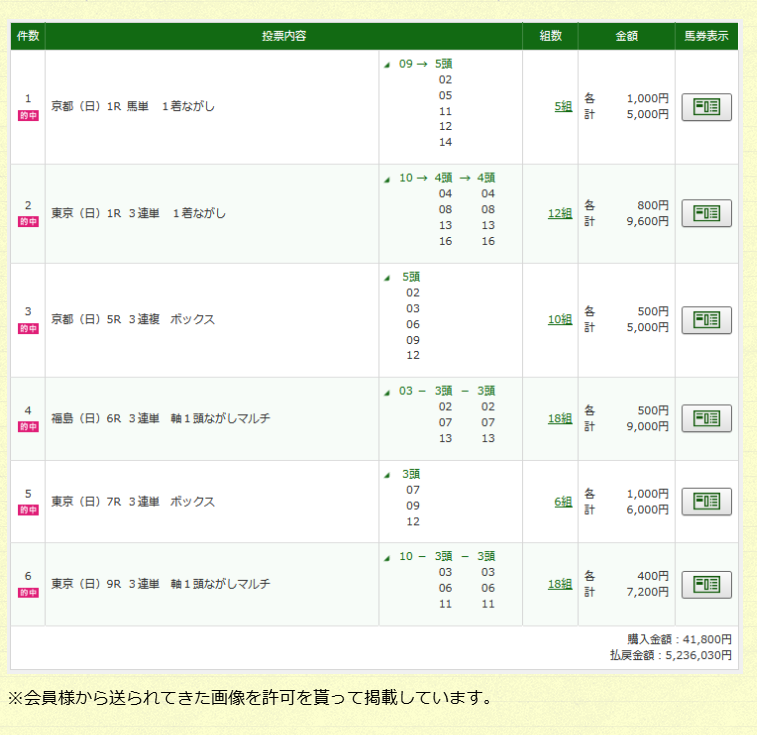This screenshot has width=757, height=735.
Task: Open ticket display for 京都 5R 3連複 ボックス
Action: pyautogui.click(x=706, y=320)
